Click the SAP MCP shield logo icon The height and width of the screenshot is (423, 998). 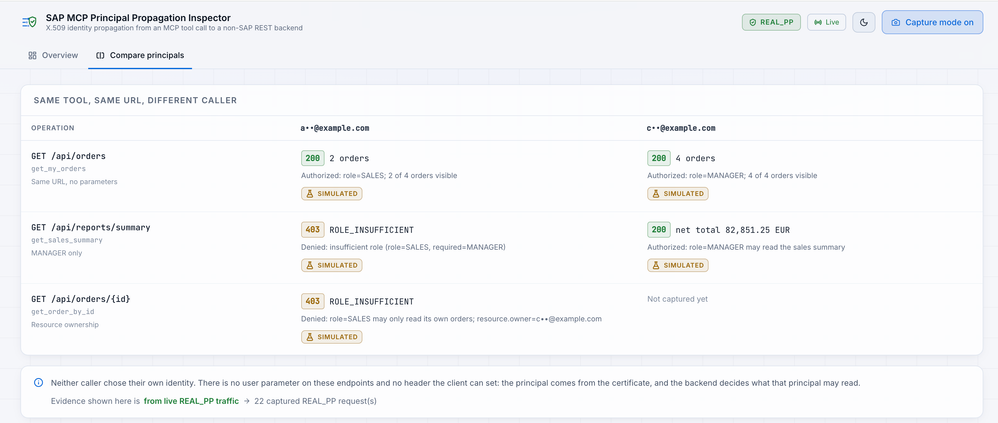pyautogui.click(x=29, y=22)
